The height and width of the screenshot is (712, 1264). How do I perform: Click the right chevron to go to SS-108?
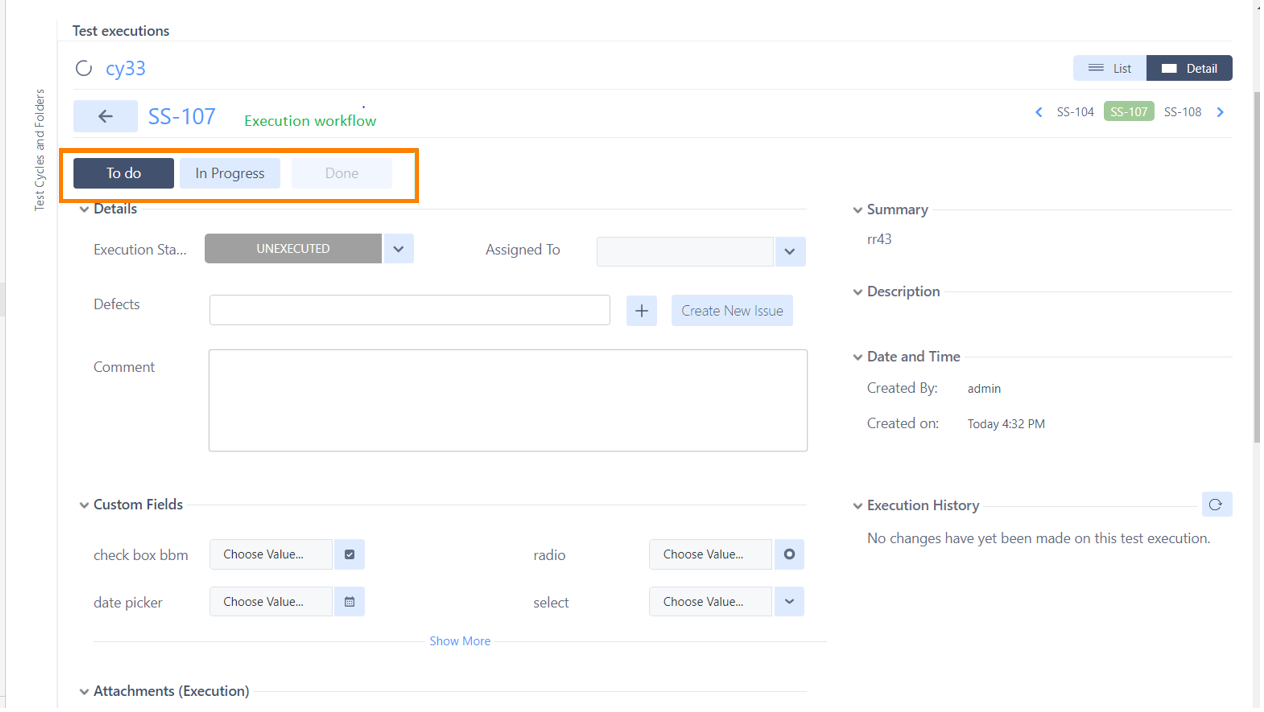(x=1220, y=112)
